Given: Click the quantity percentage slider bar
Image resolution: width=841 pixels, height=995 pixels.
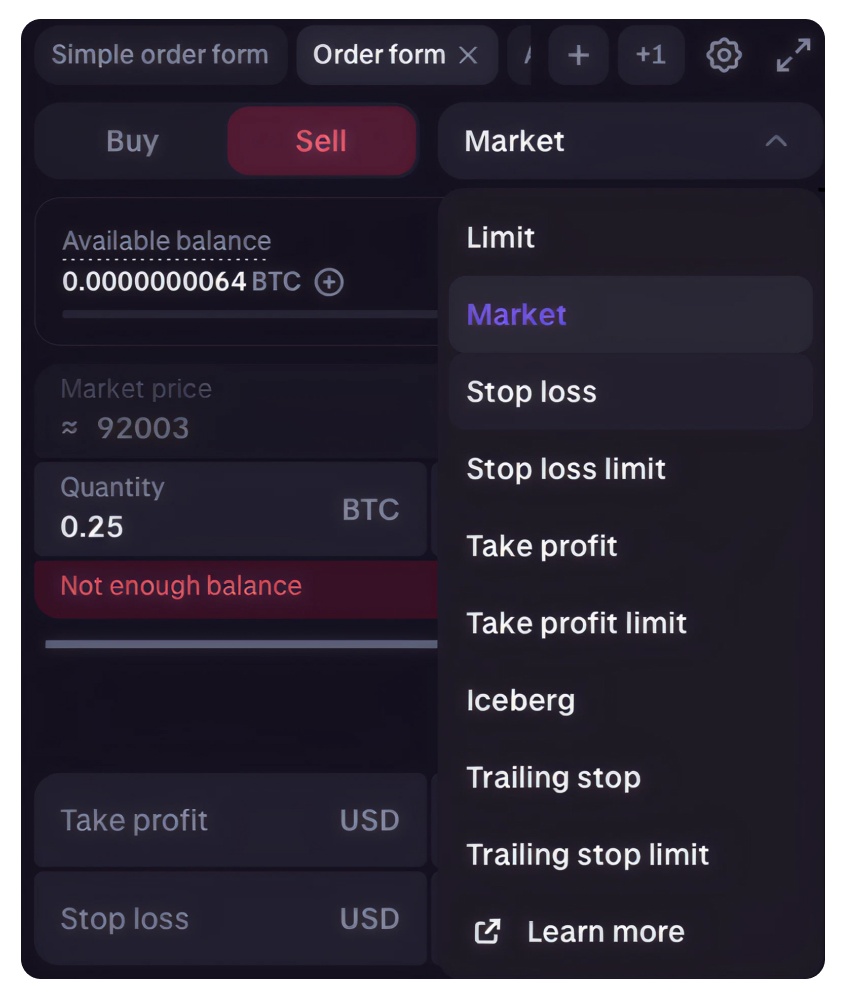Looking at the screenshot, I should 240,644.
